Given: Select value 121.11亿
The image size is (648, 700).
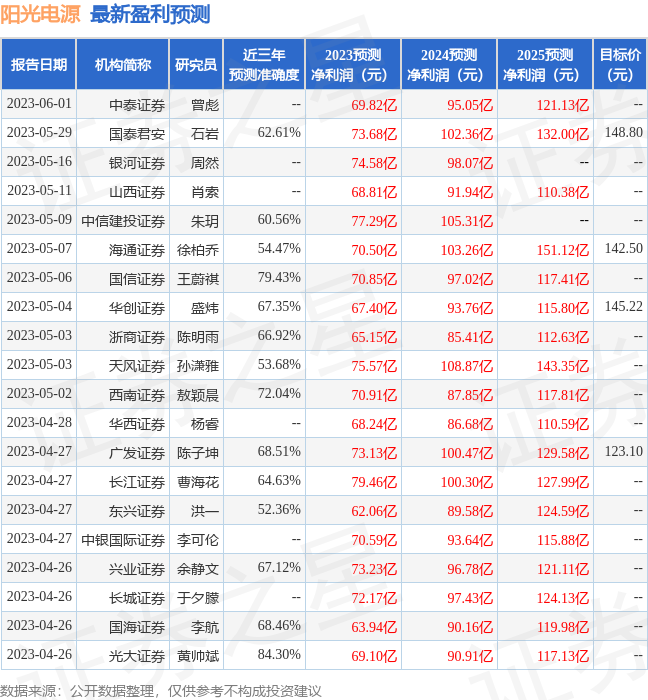Looking at the screenshot, I should (x=563, y=570).
